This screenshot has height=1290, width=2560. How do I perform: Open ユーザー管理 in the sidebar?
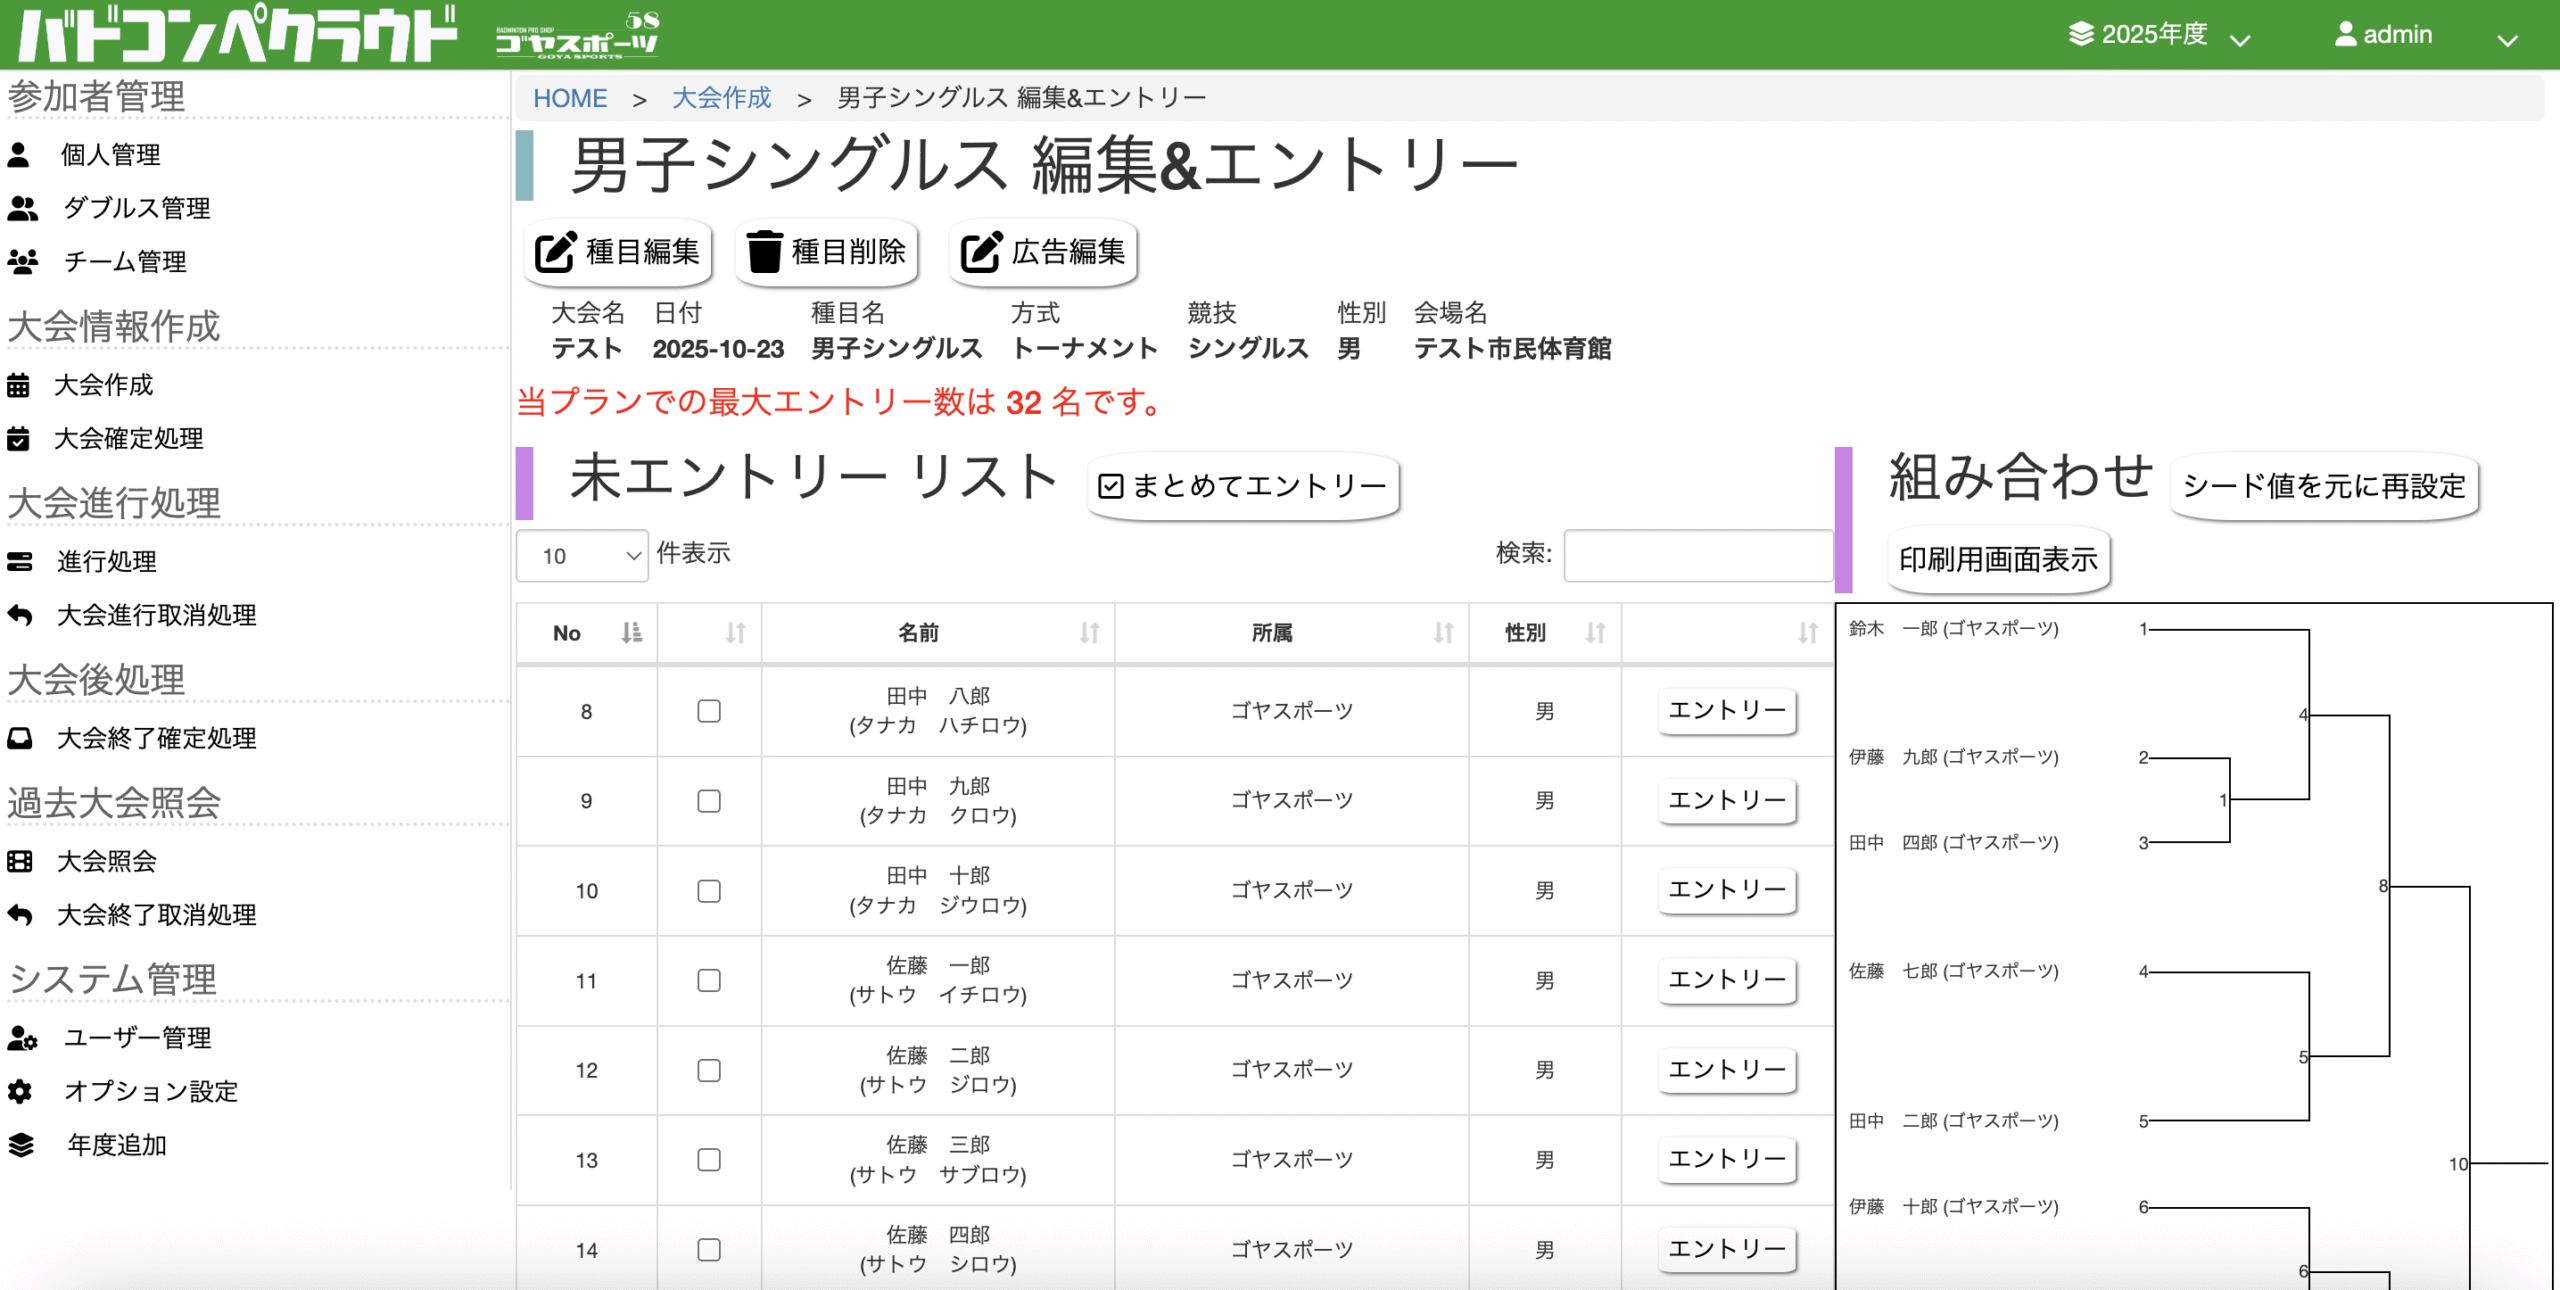[137, 1038]
